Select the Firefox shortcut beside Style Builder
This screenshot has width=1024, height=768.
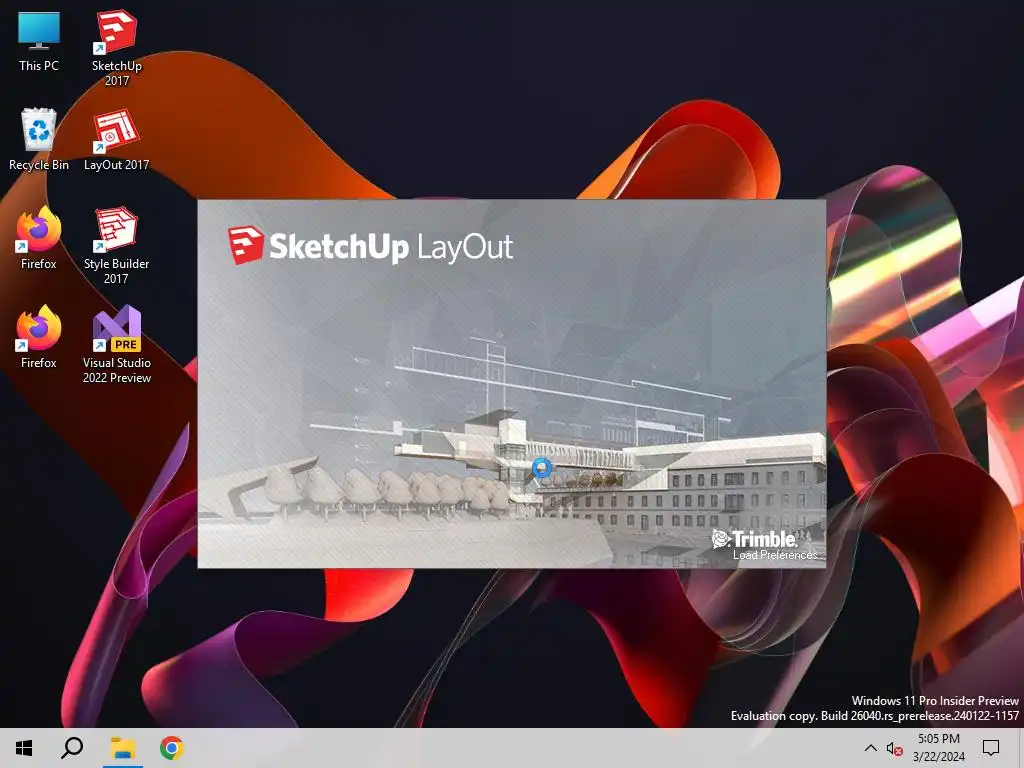pos(39,238)
